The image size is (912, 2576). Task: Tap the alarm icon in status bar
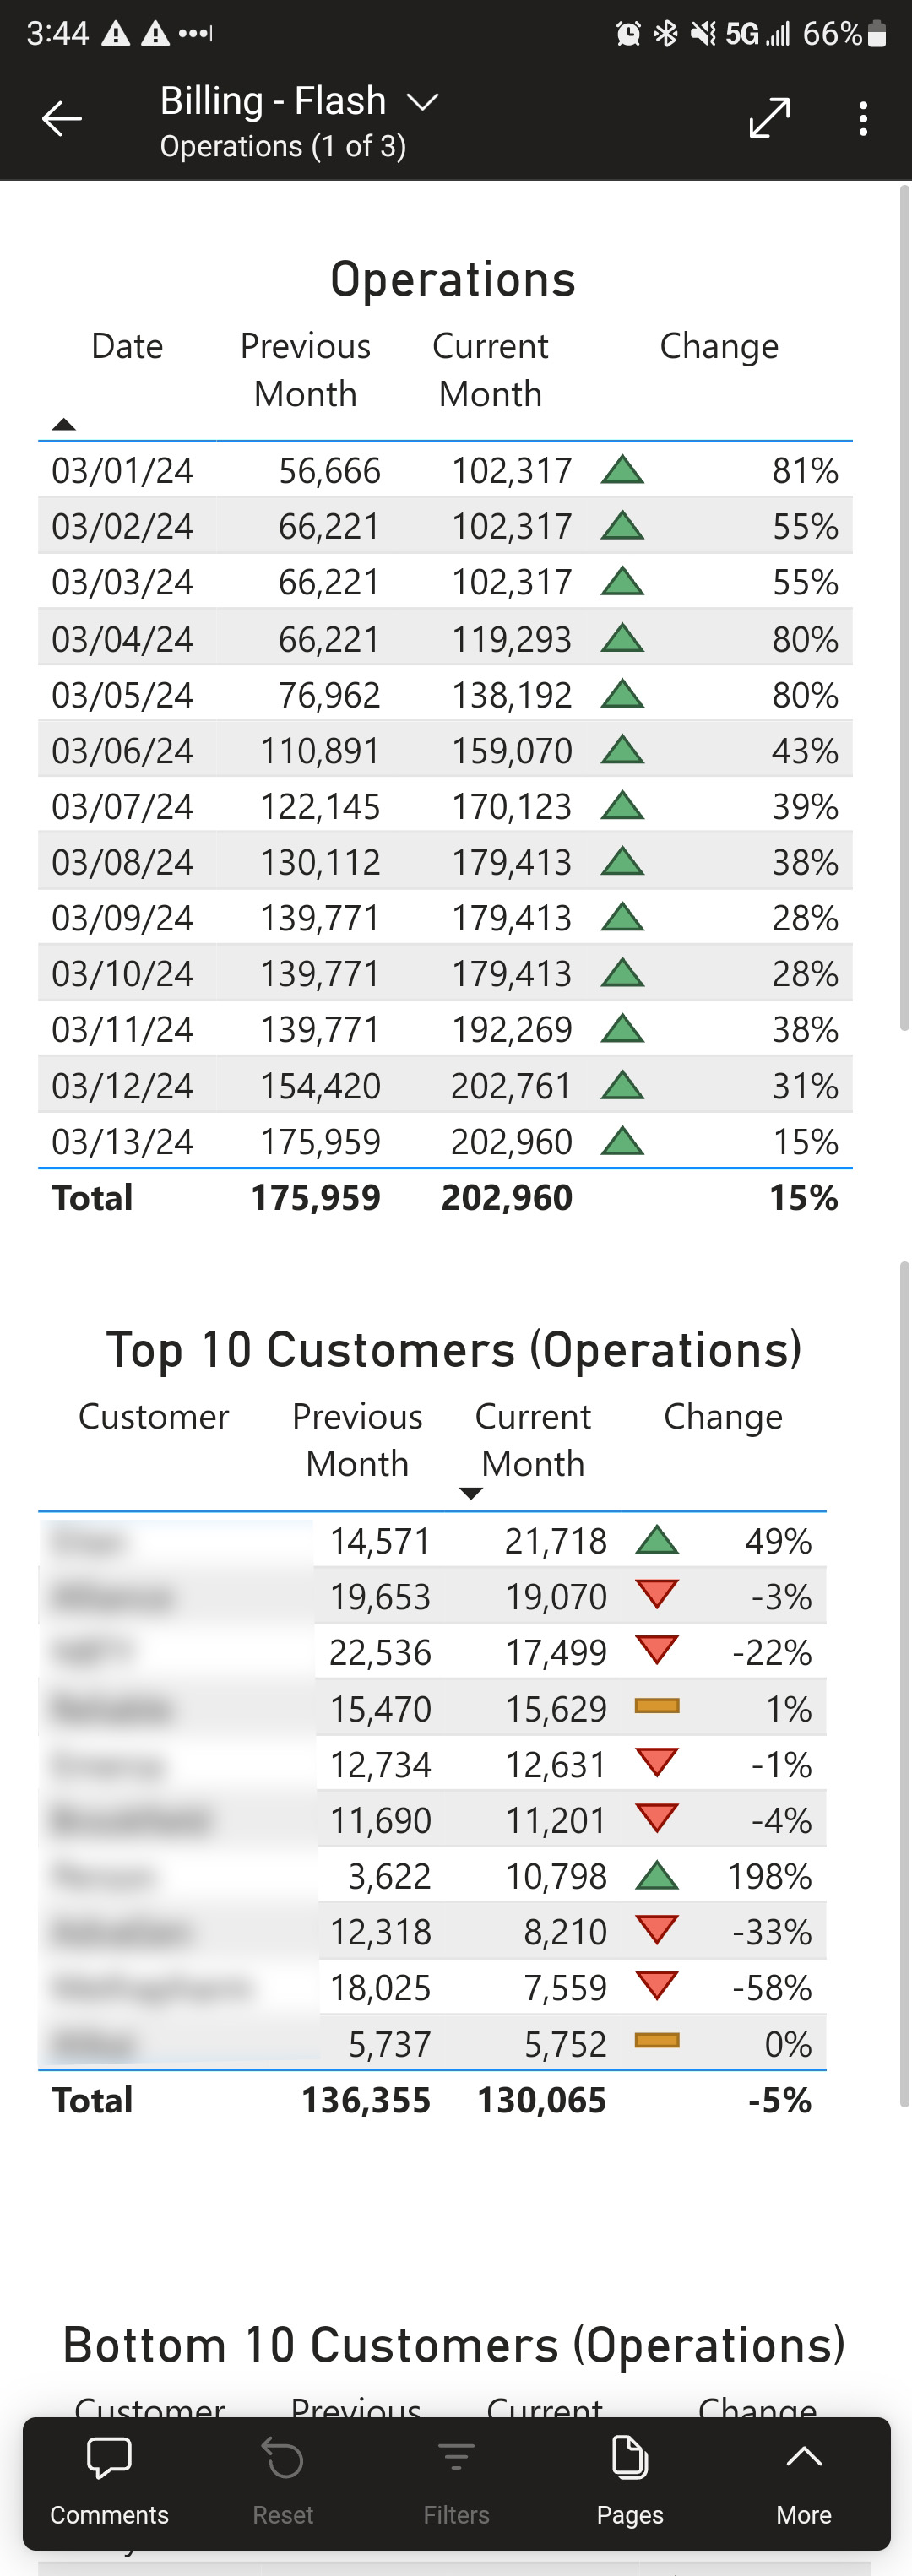click(x=628, y=34)
